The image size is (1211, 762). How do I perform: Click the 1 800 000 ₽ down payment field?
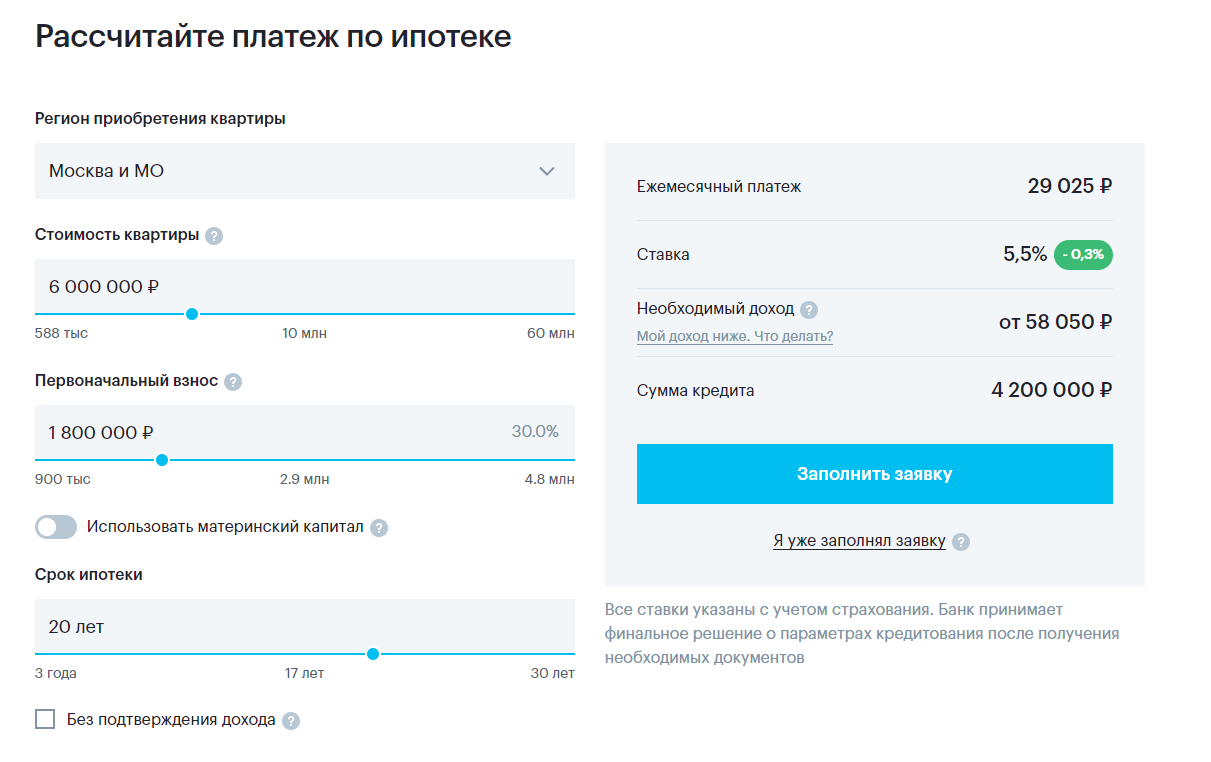click(x=270, y=432)
